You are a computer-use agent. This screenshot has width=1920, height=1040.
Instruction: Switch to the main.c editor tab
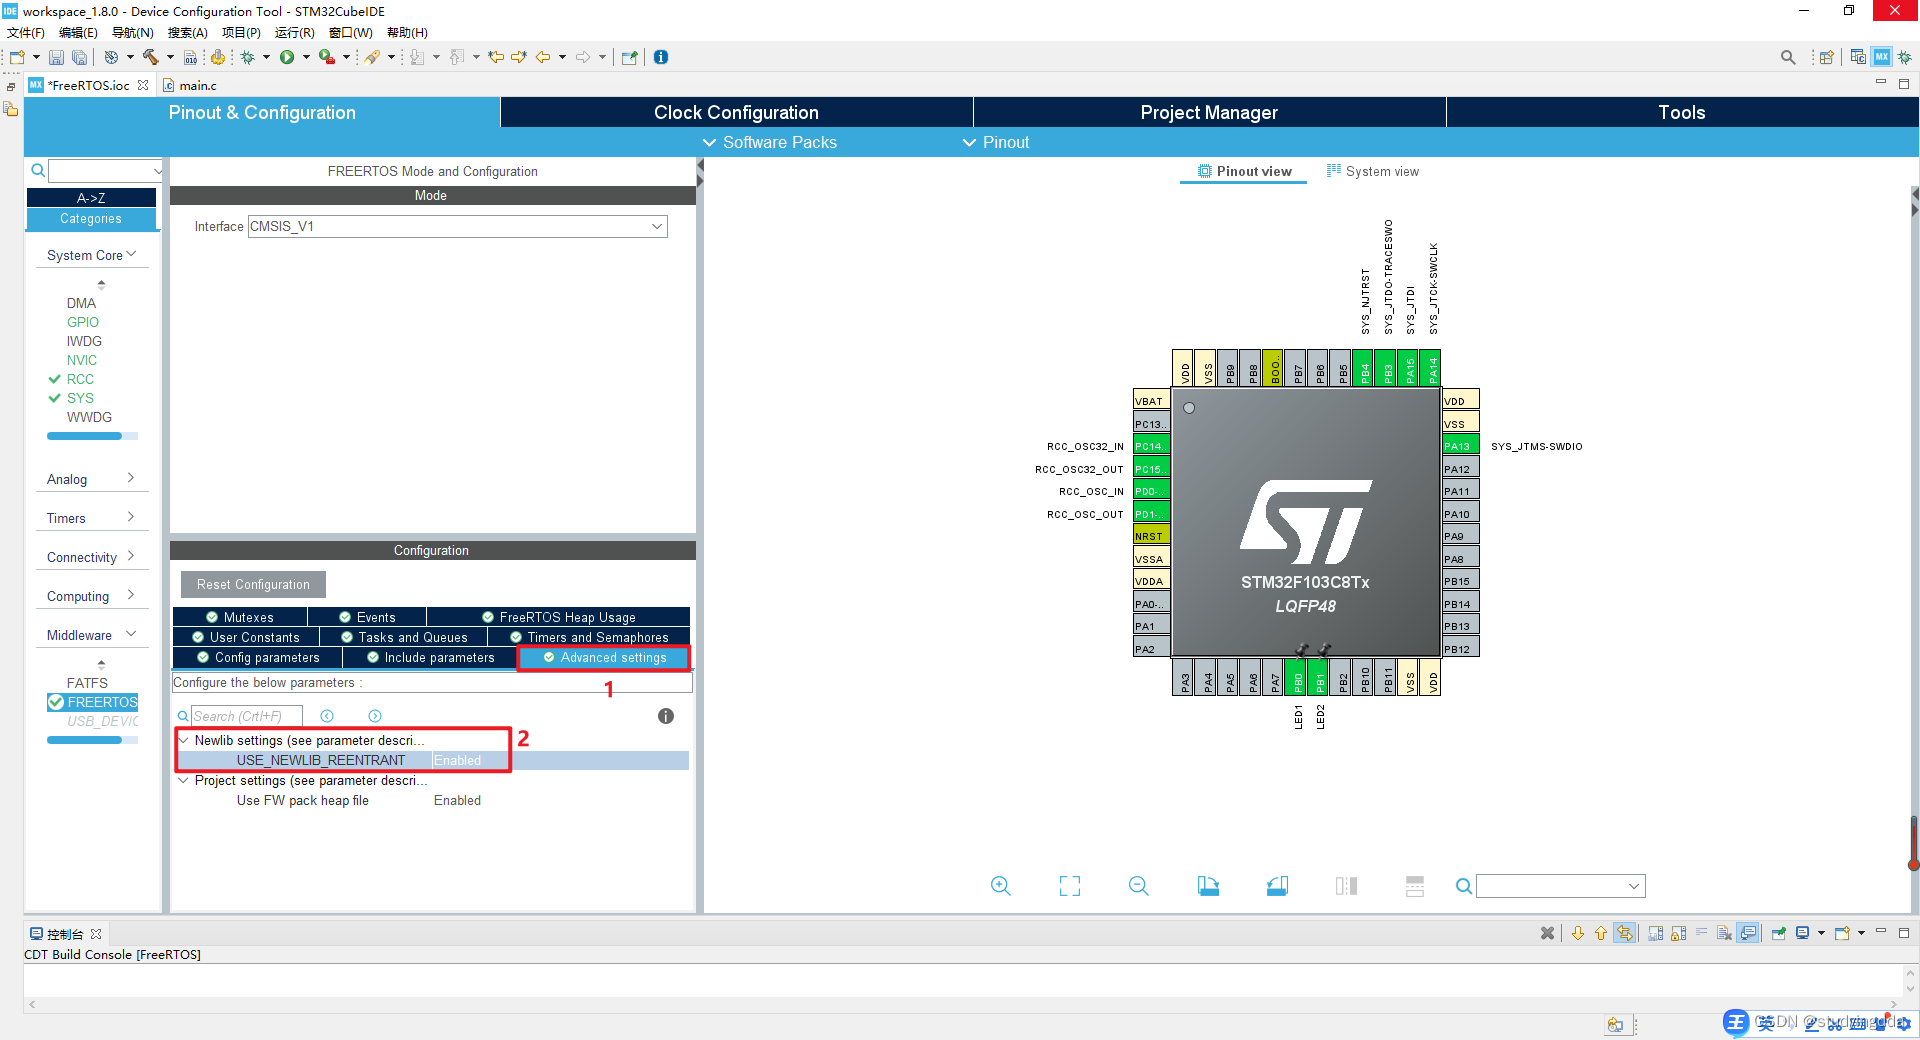click(190, 85)
